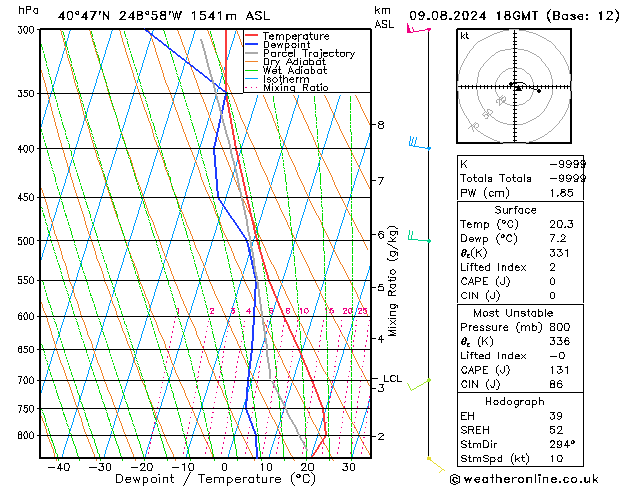Click the weatheronline.co.uk copyright text

(x=524, y=479)
